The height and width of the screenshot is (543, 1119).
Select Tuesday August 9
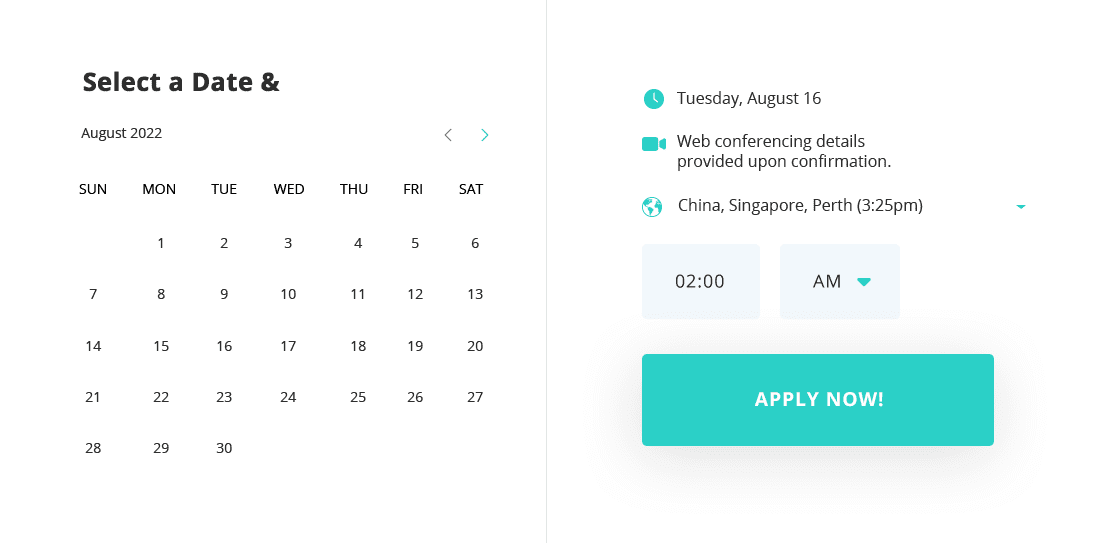pyautogui.click(x=224, y=294)
